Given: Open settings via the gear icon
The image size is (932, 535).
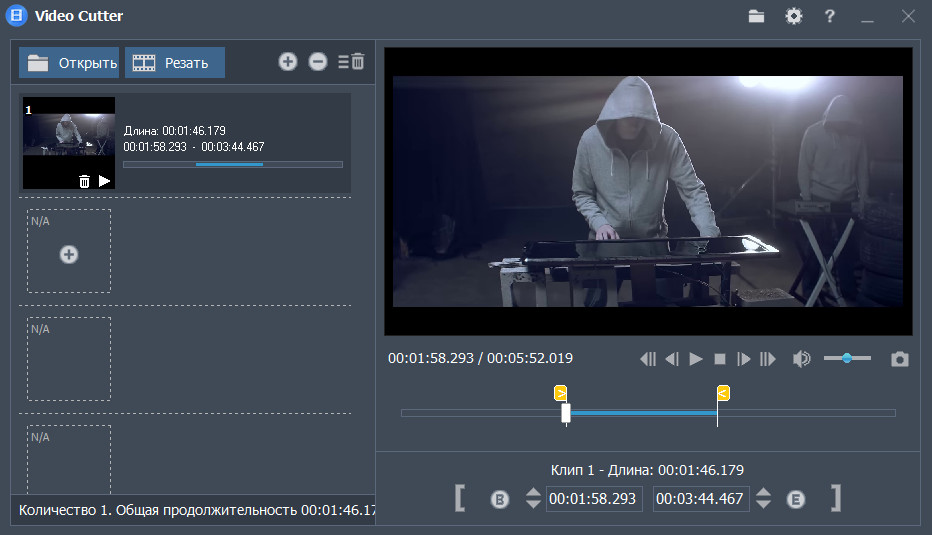Looking at the screenshot, I should pos(794,16).
